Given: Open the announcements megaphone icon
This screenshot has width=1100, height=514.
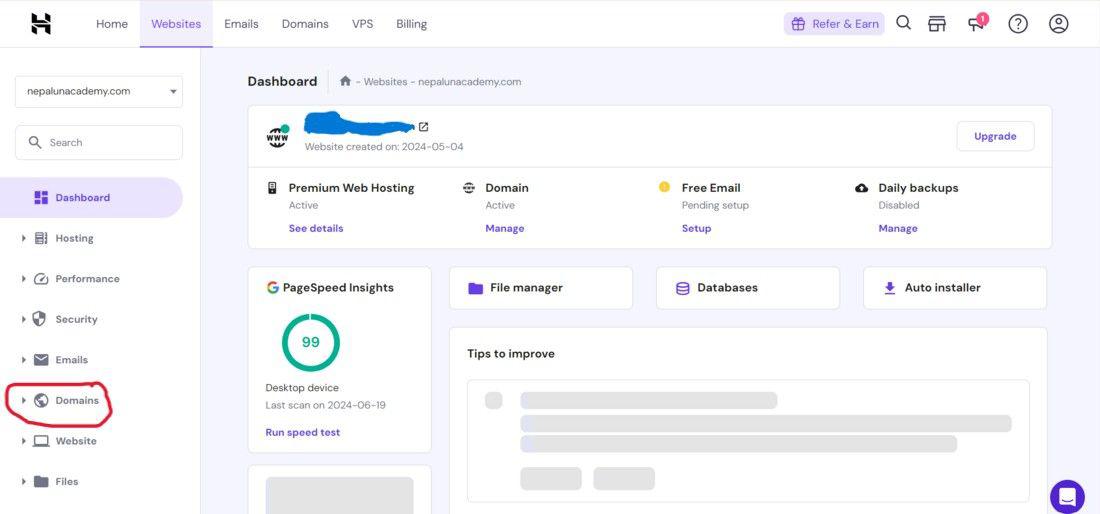Looking at the screenshot, I should click(977, 22).
